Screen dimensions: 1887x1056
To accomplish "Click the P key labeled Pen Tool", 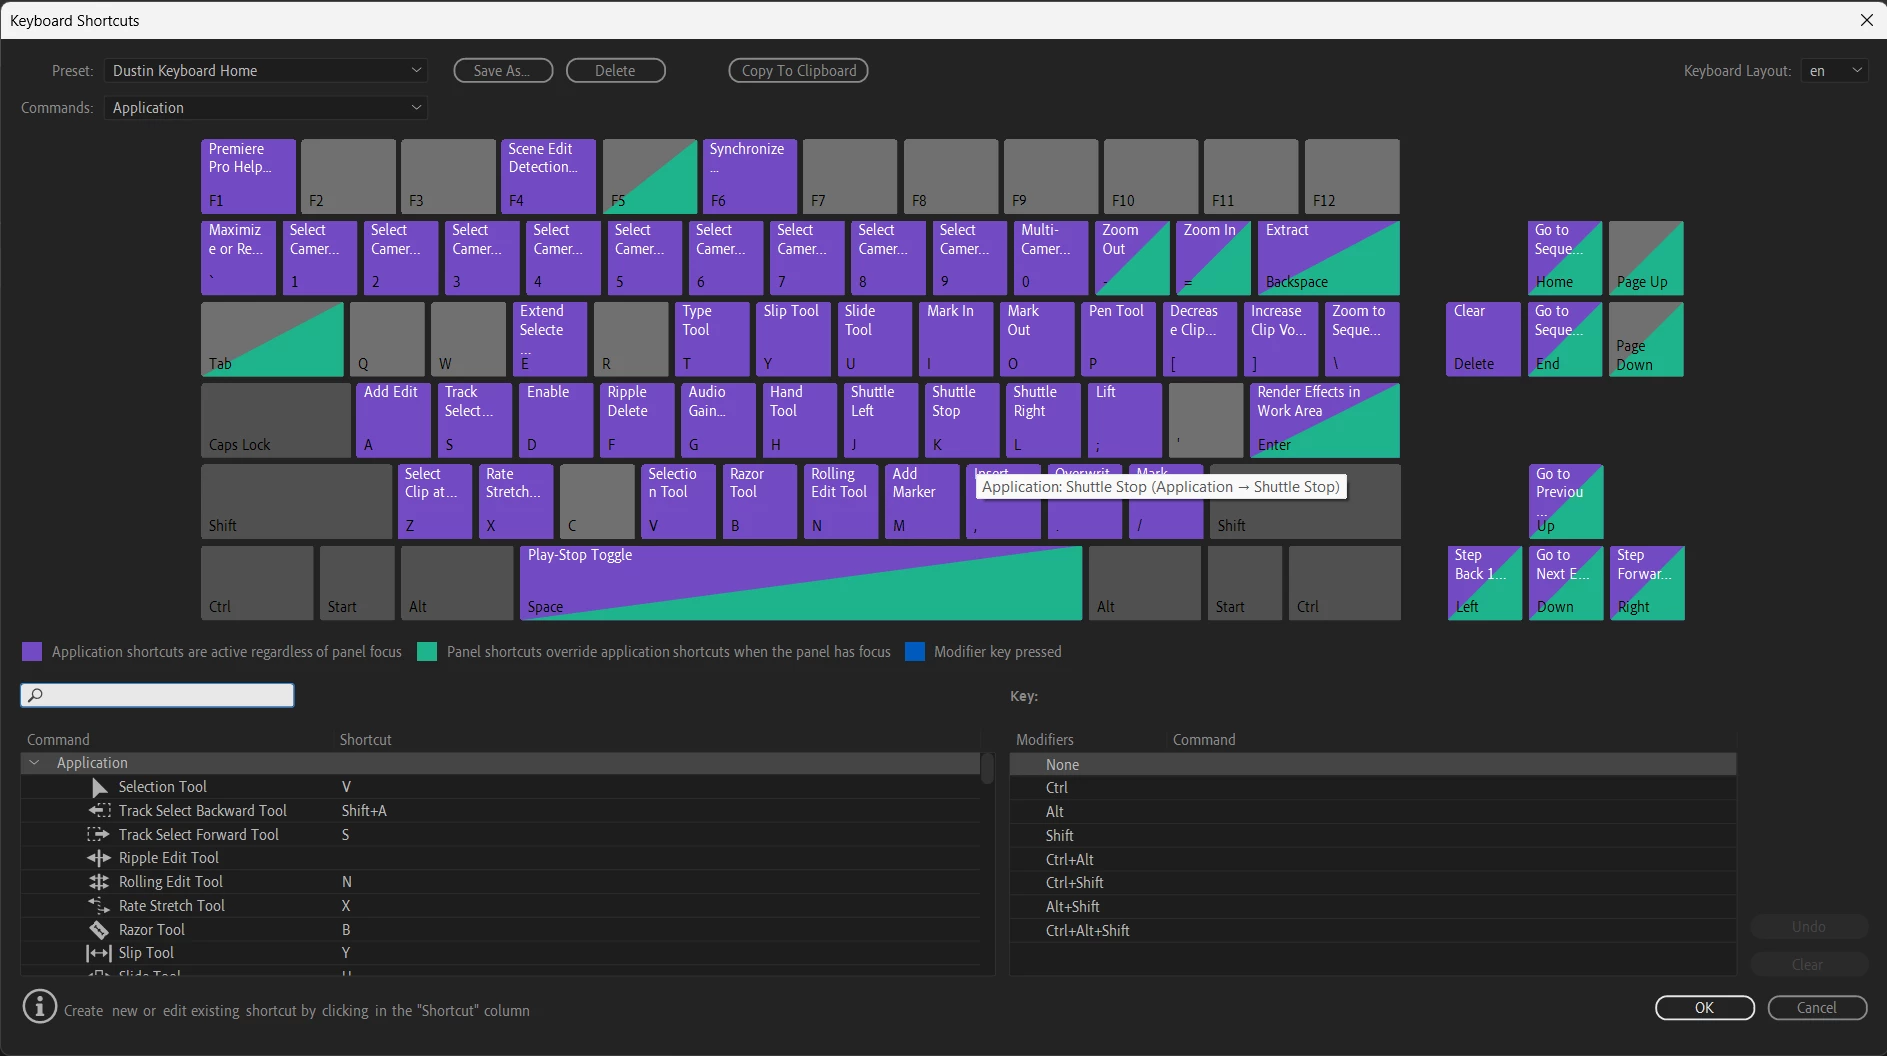I will tap(1118, 339).
